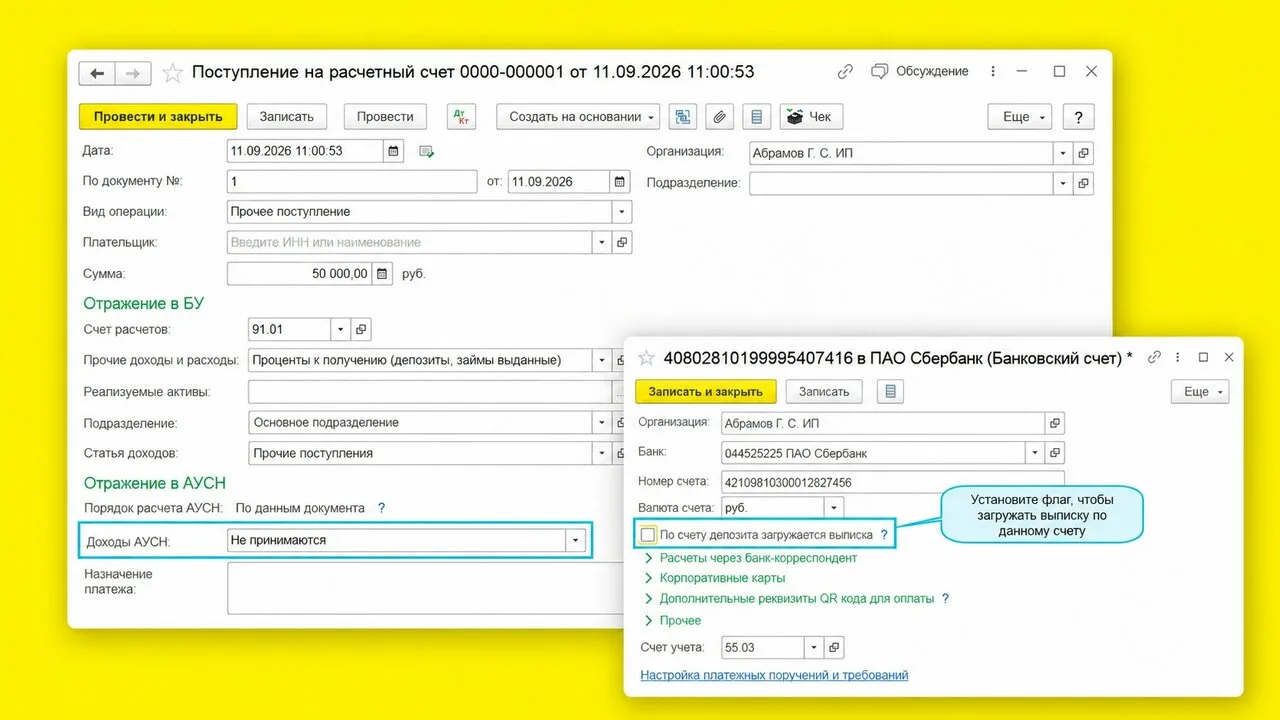The height and width of the screenshot is (720, 1280).
Task: Open the Еще menu in bank account window
Action: tap(1200, 392)
